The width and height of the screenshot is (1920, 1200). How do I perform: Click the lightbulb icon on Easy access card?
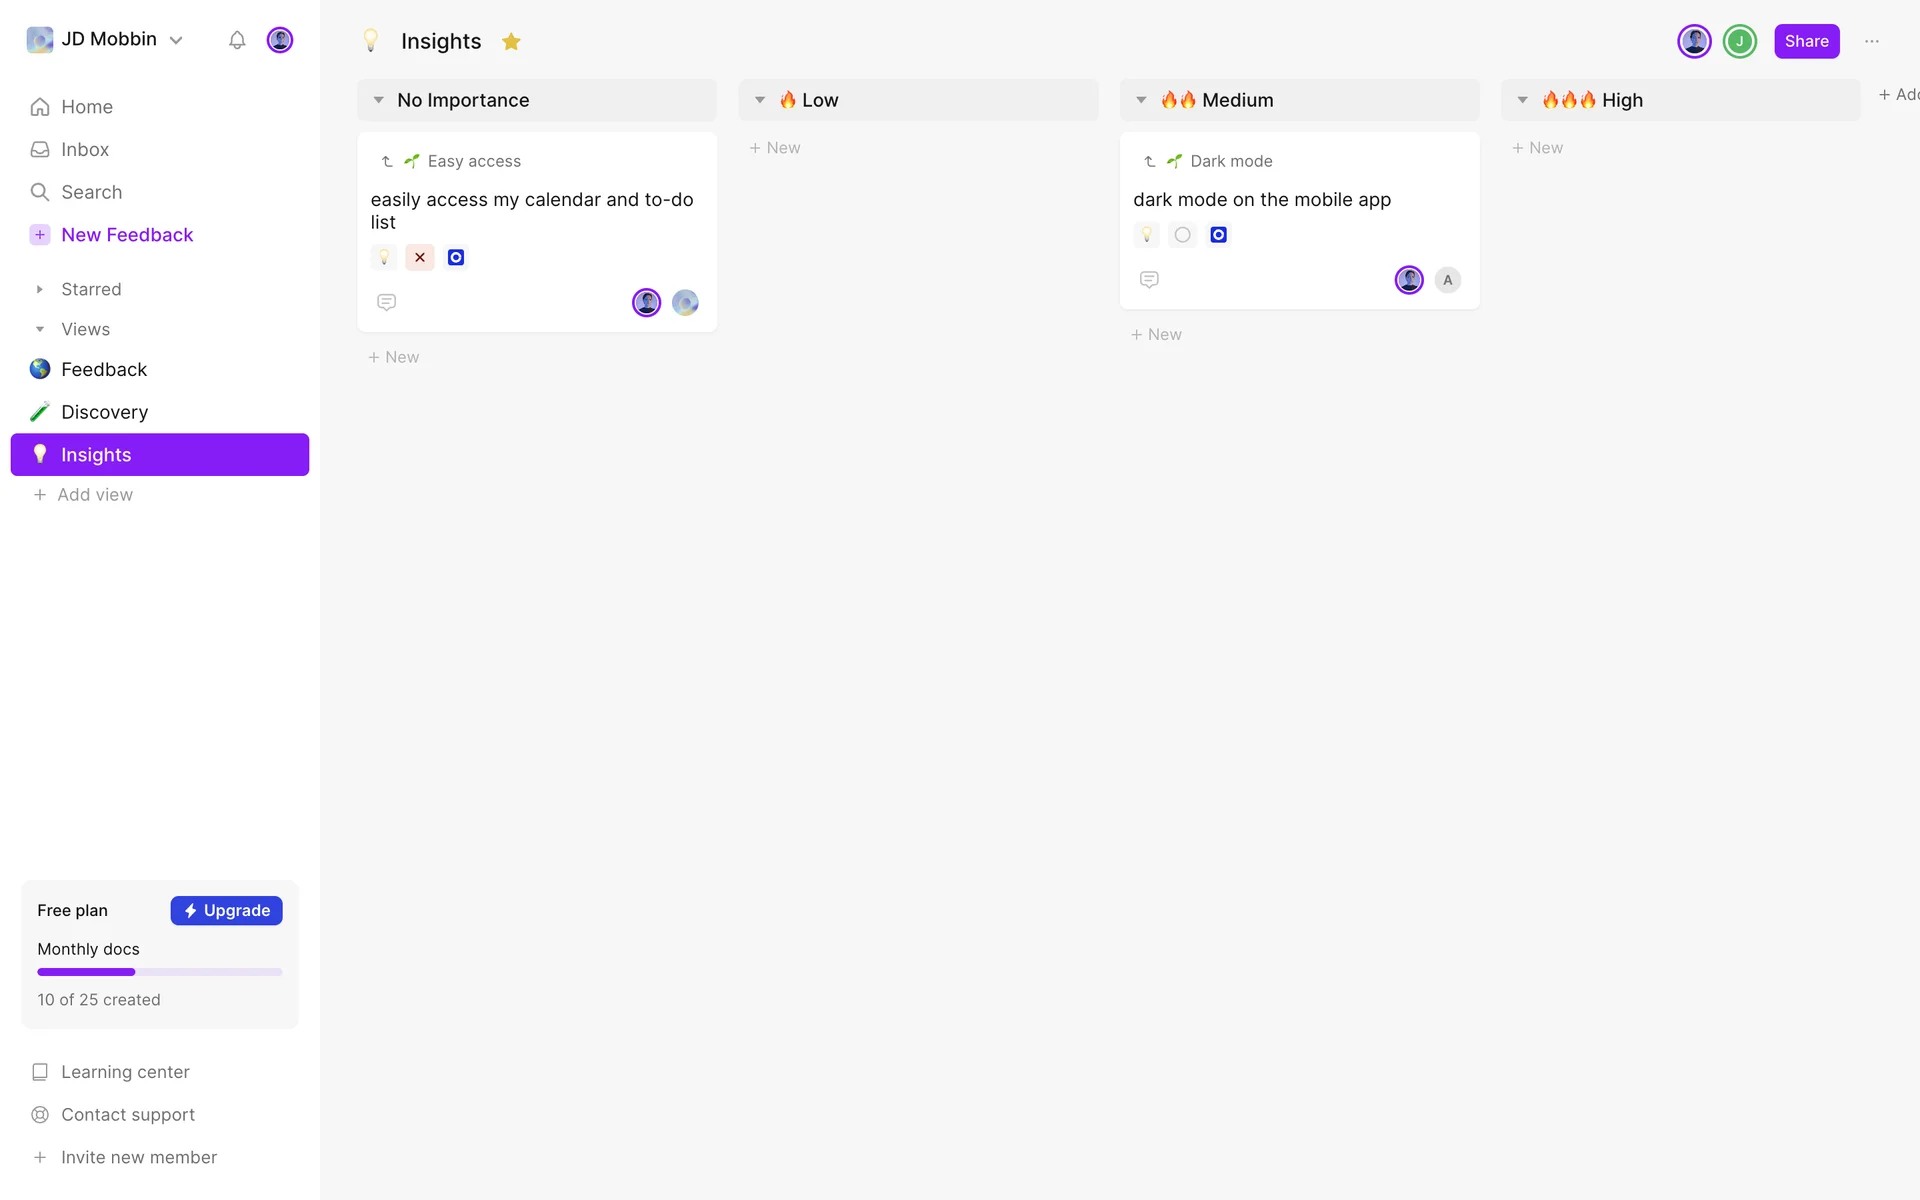click(x=384, y=258)
